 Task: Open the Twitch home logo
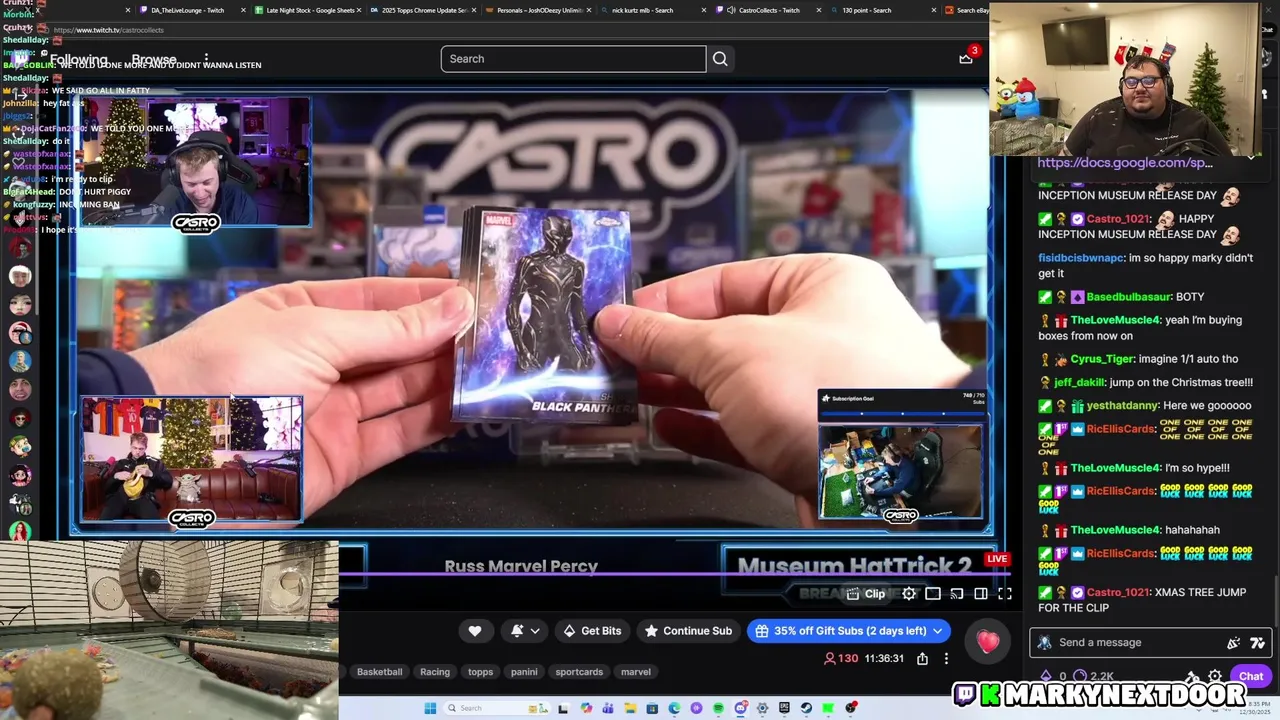coord(20,59)
